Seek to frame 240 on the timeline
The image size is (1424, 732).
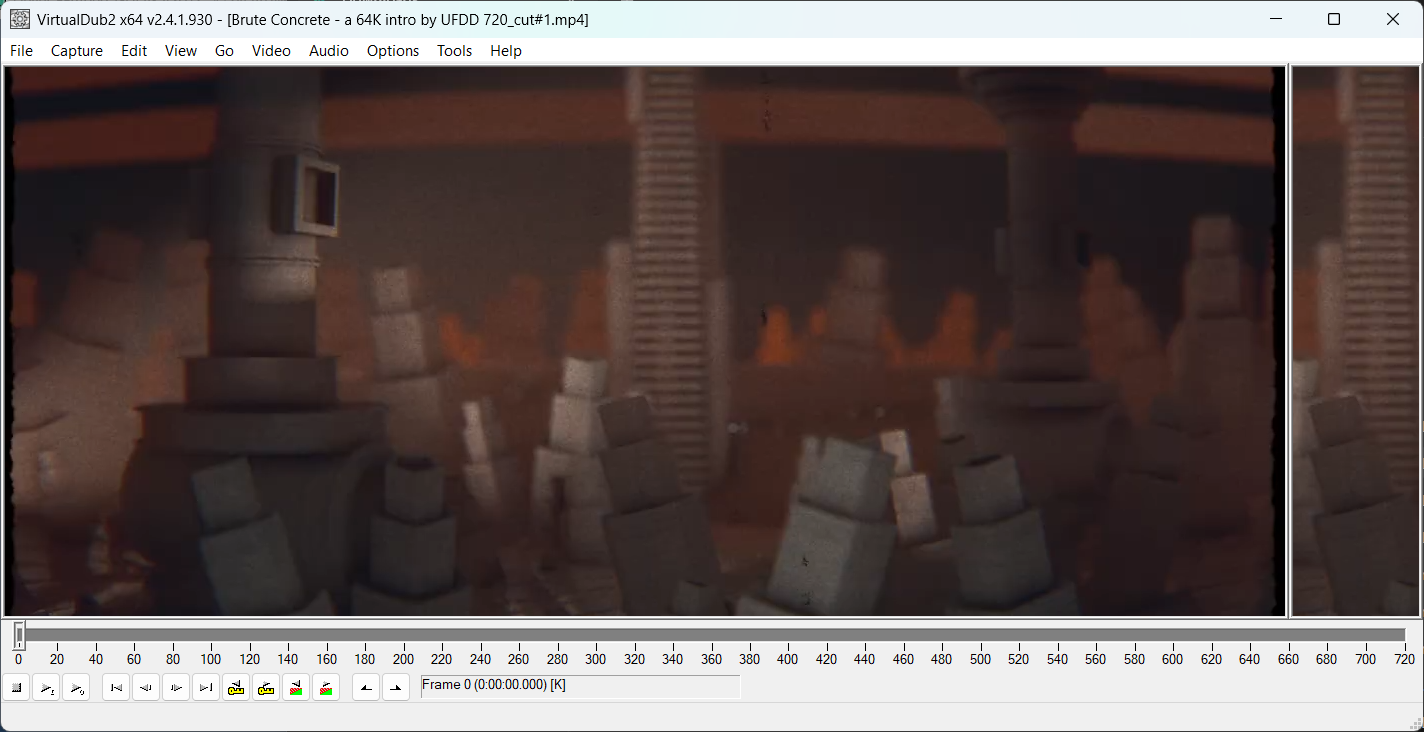[x=480, y=659]
